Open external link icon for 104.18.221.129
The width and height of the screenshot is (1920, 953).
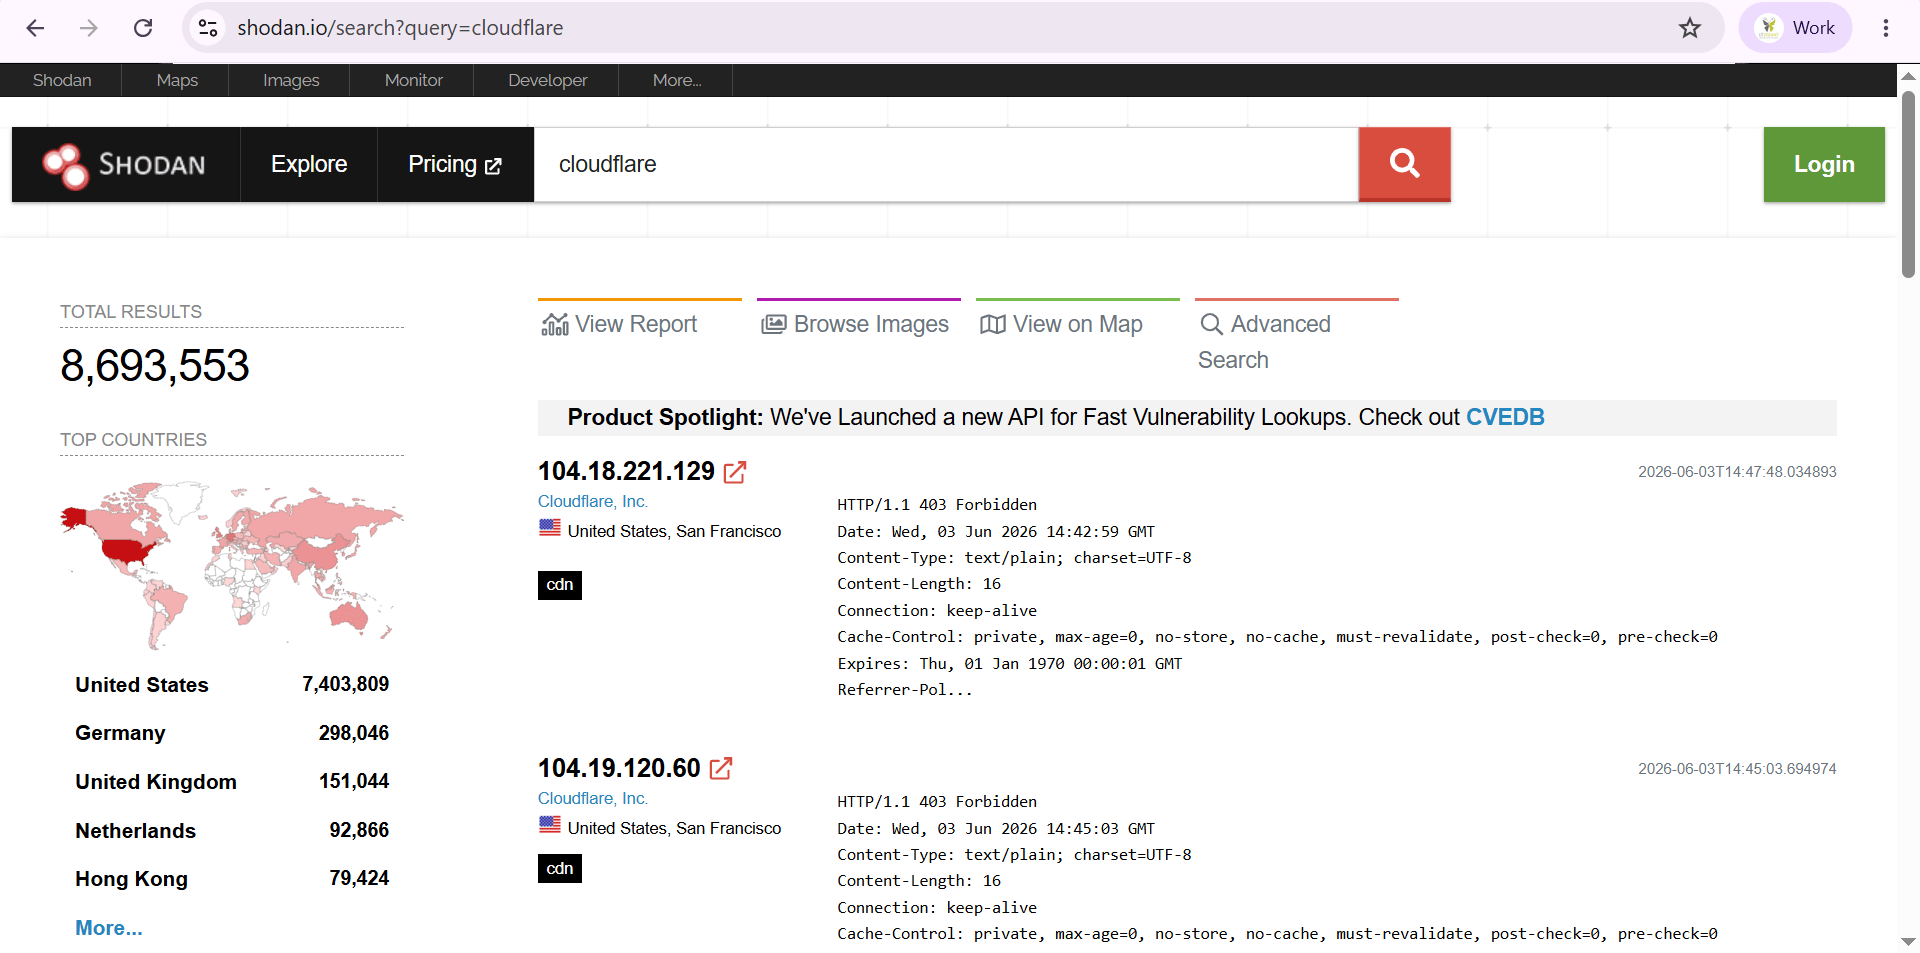coord(735,472)
